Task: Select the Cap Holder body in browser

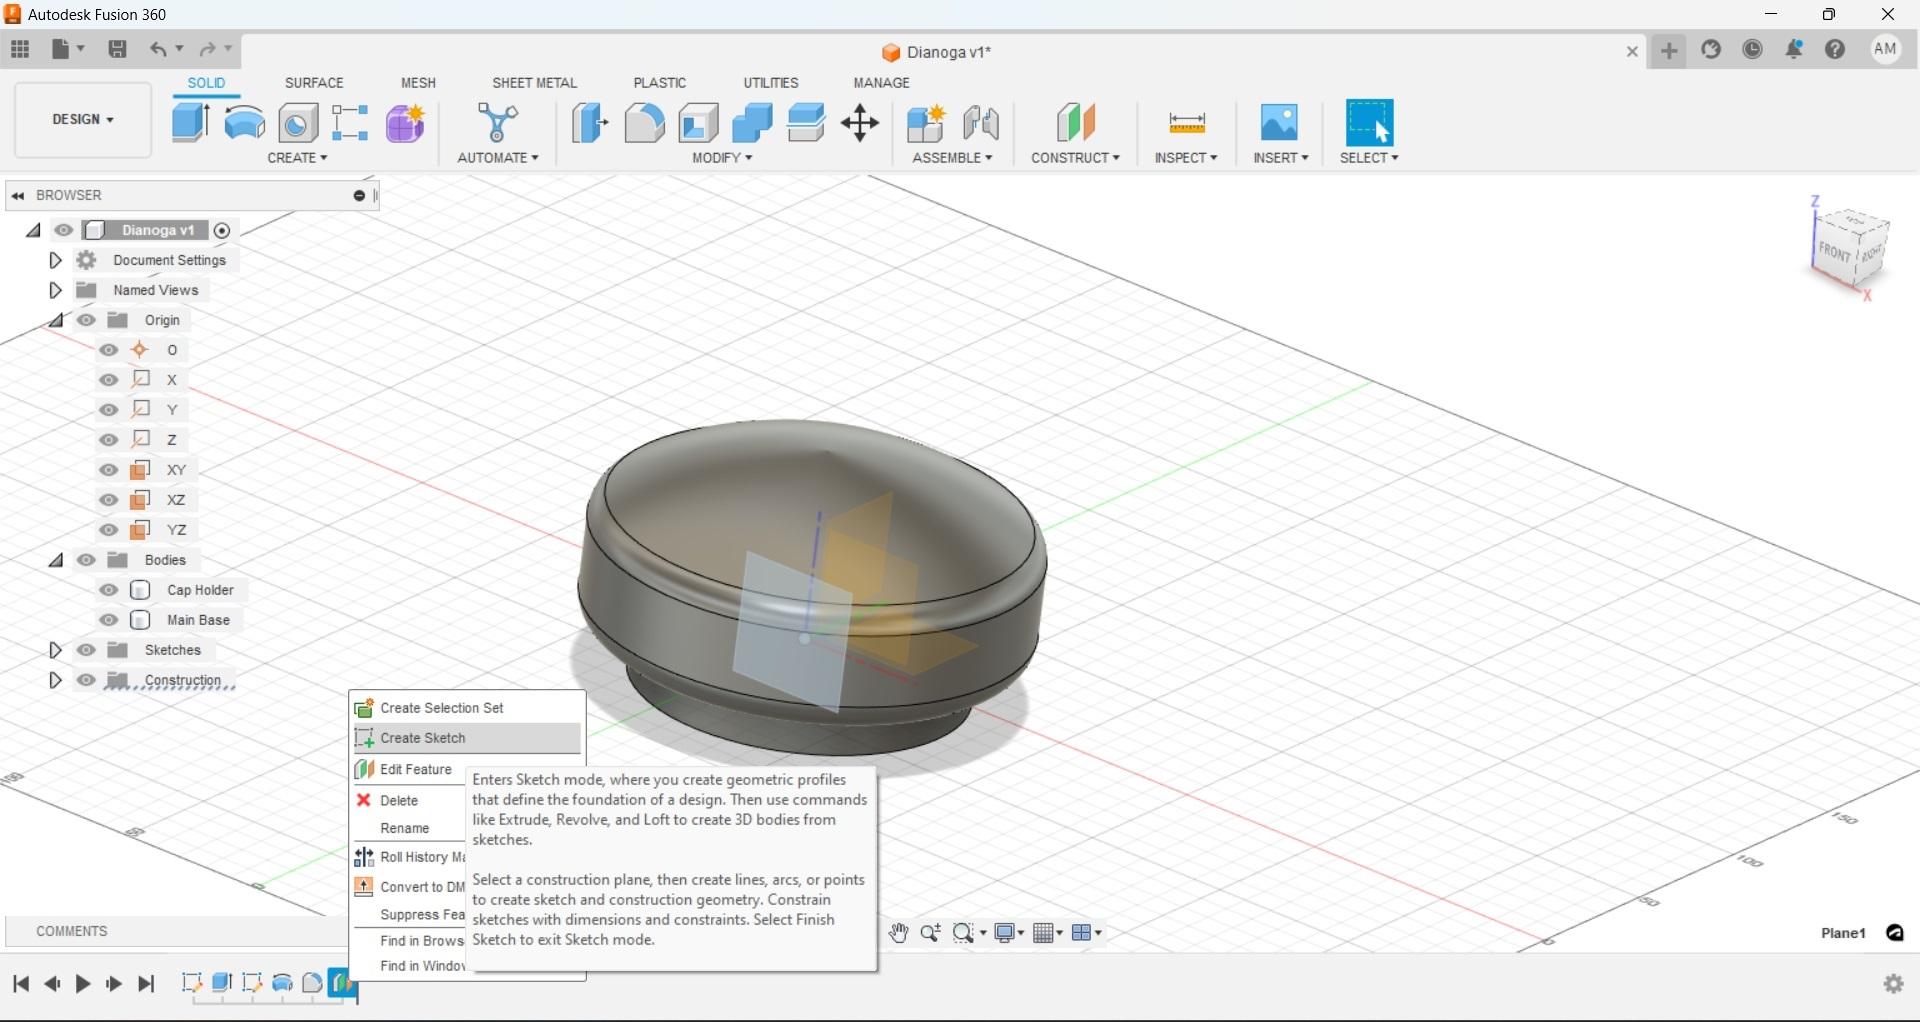Action: pos(200,590)
